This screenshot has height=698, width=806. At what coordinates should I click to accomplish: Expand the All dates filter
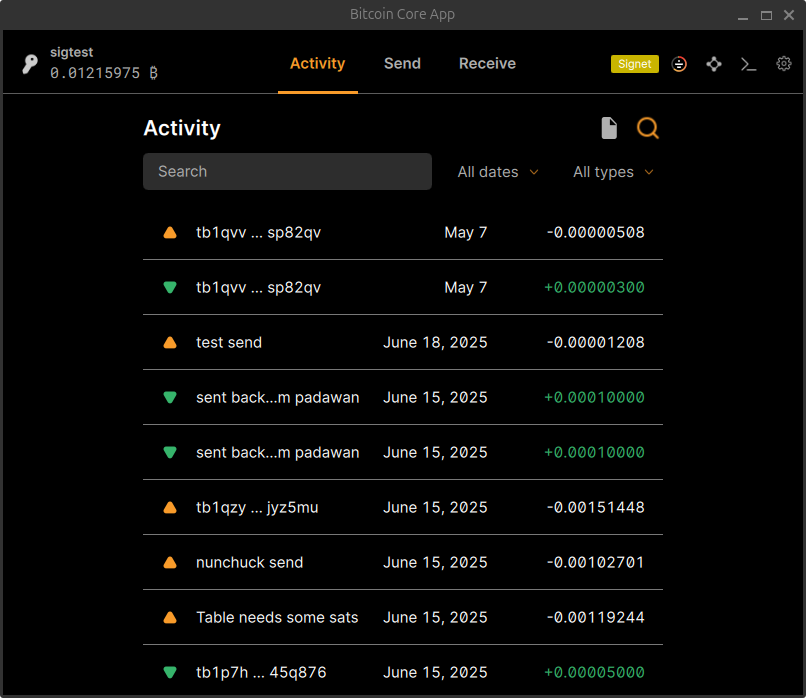(498, 172)
